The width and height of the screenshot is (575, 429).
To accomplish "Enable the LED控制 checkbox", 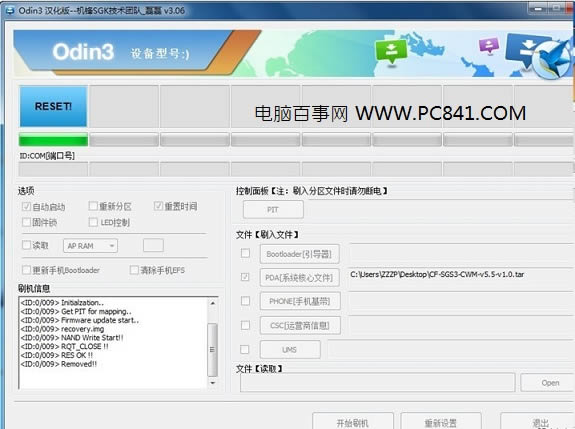I will point(93,222).
